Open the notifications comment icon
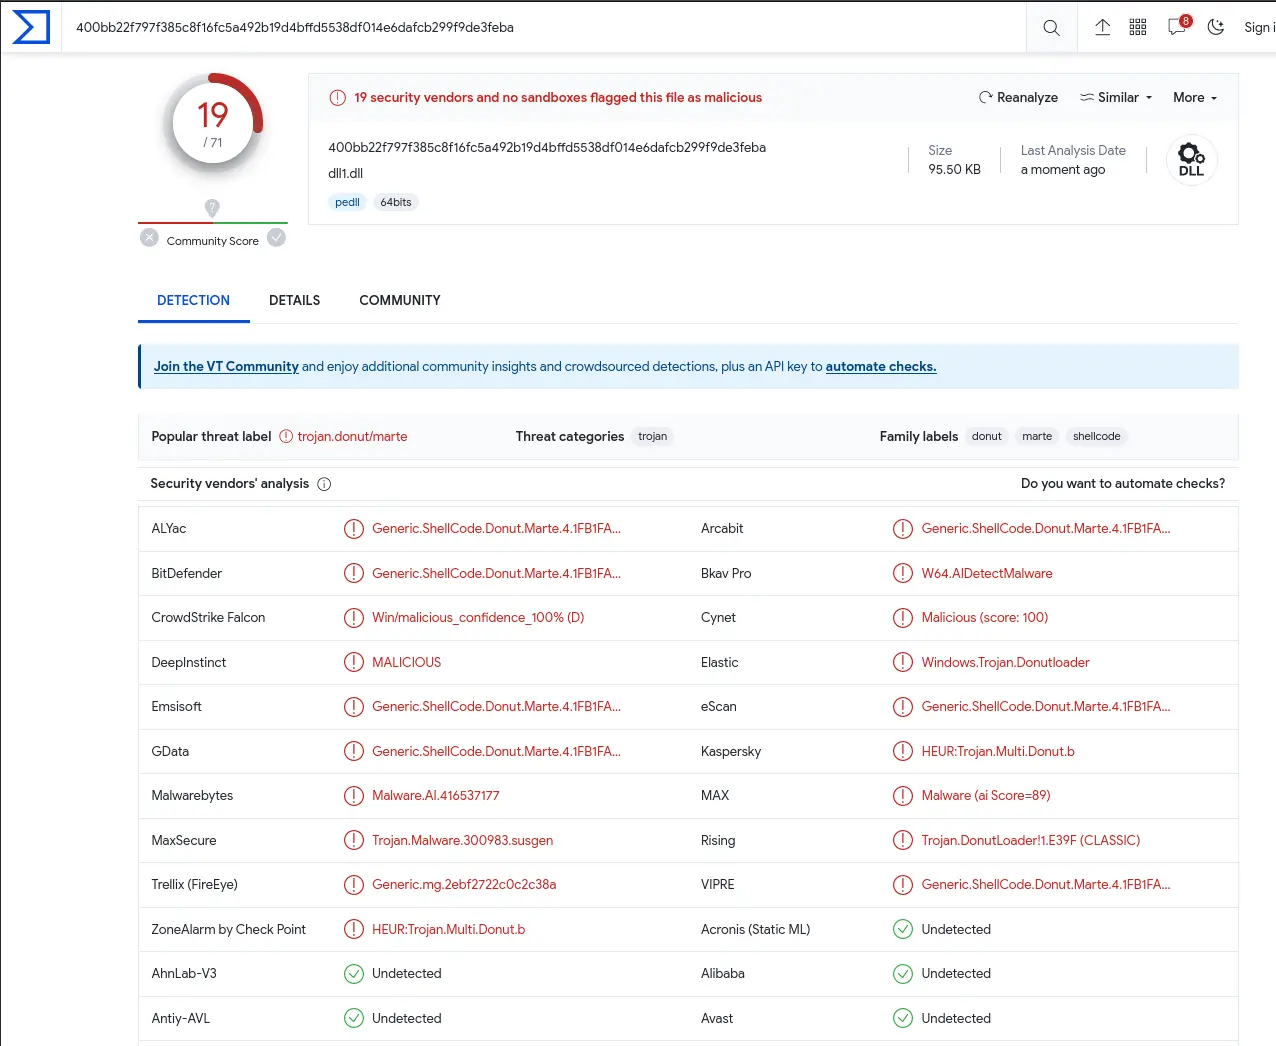1276x1046 pixels. [1177, 28]
